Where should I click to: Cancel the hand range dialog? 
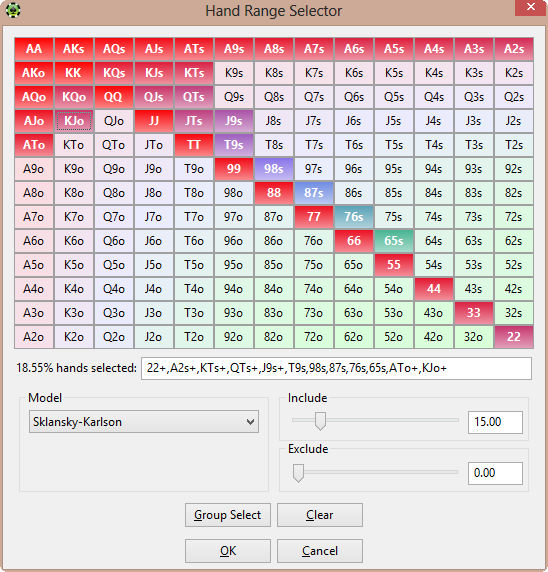pyautogui.click(x=320, y=550)
